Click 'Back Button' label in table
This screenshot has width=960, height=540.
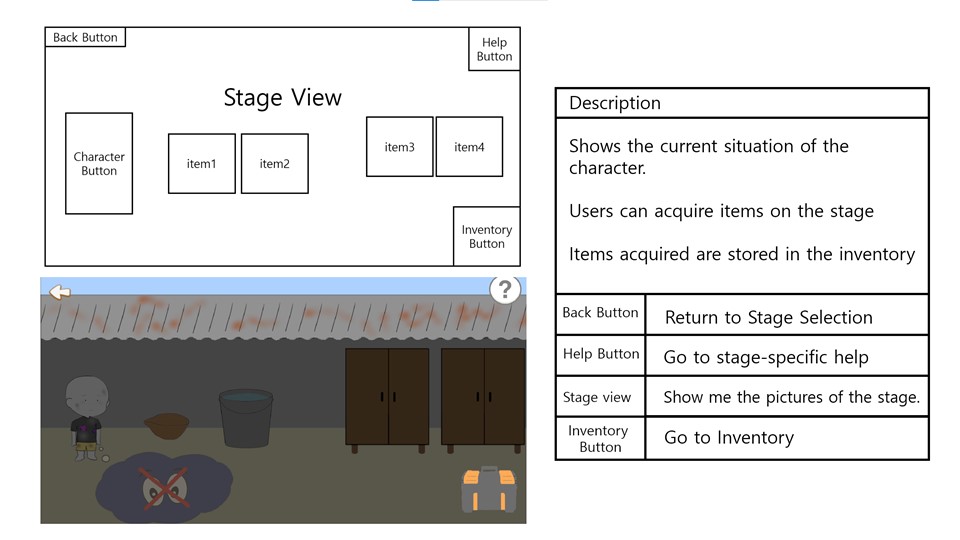tap(601, 313)
